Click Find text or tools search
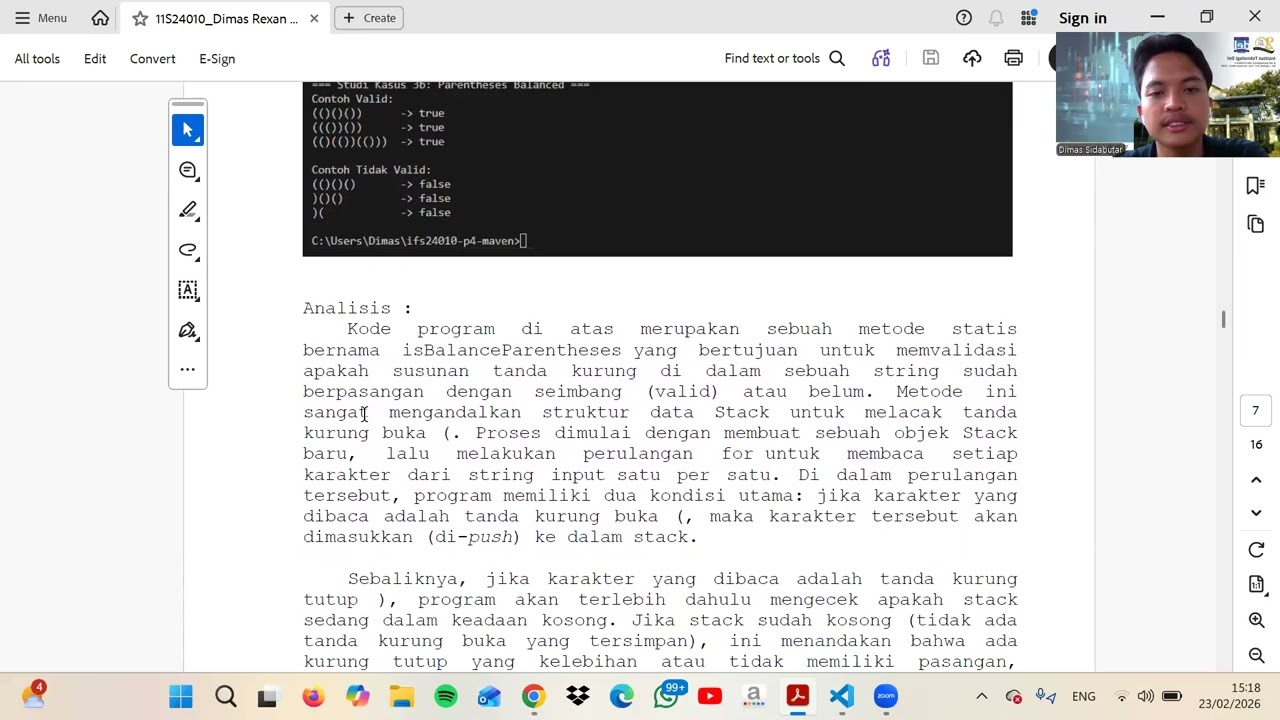 coord(785,59)
